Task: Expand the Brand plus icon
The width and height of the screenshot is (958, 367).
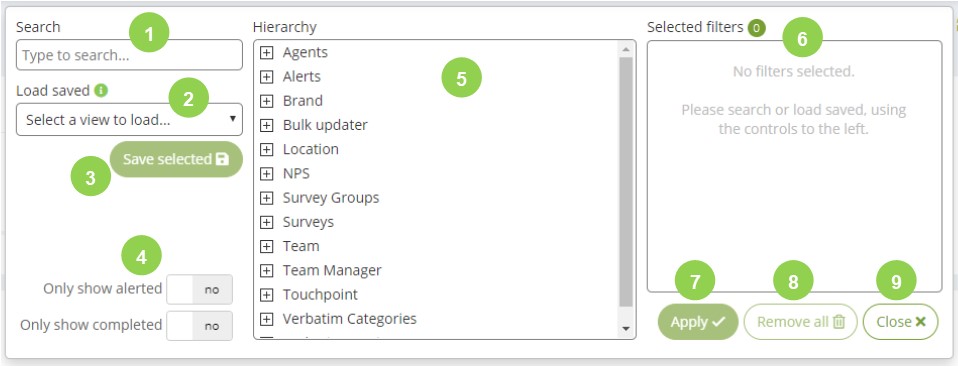Action: pyautogui.click(x=266, y=101)
